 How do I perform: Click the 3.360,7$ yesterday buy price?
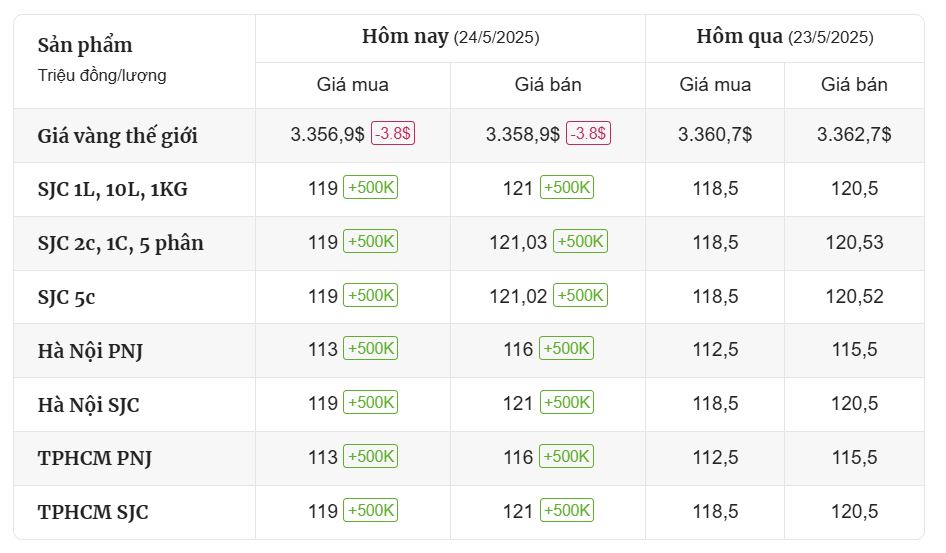pyautogui.click(x=715, y=134)
